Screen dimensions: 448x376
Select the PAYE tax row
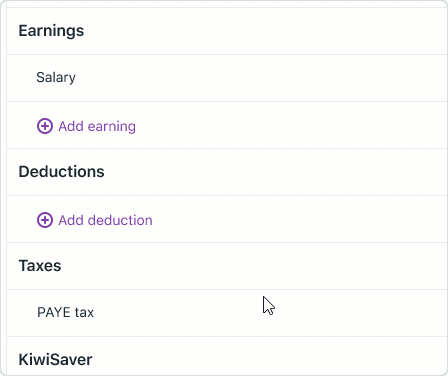227,313
